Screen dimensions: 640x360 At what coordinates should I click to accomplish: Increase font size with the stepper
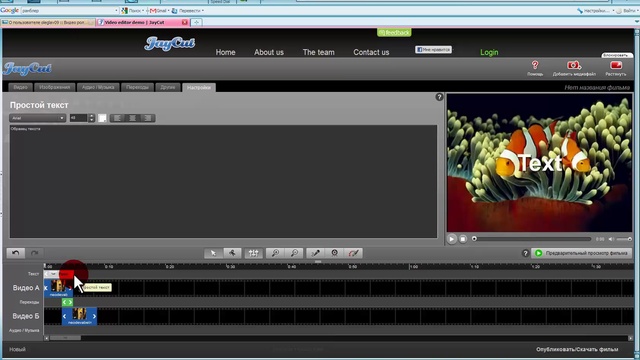[x=91, y=116]
